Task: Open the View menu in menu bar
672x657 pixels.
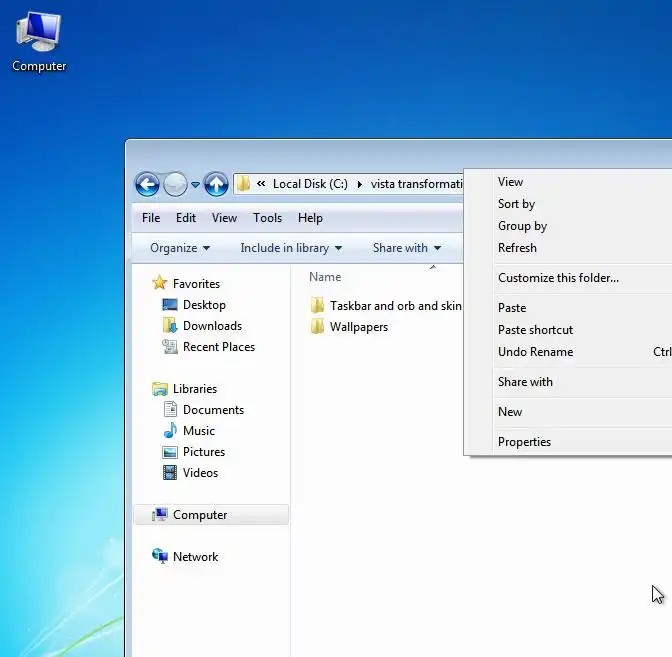Action: [x=224, y=218]
